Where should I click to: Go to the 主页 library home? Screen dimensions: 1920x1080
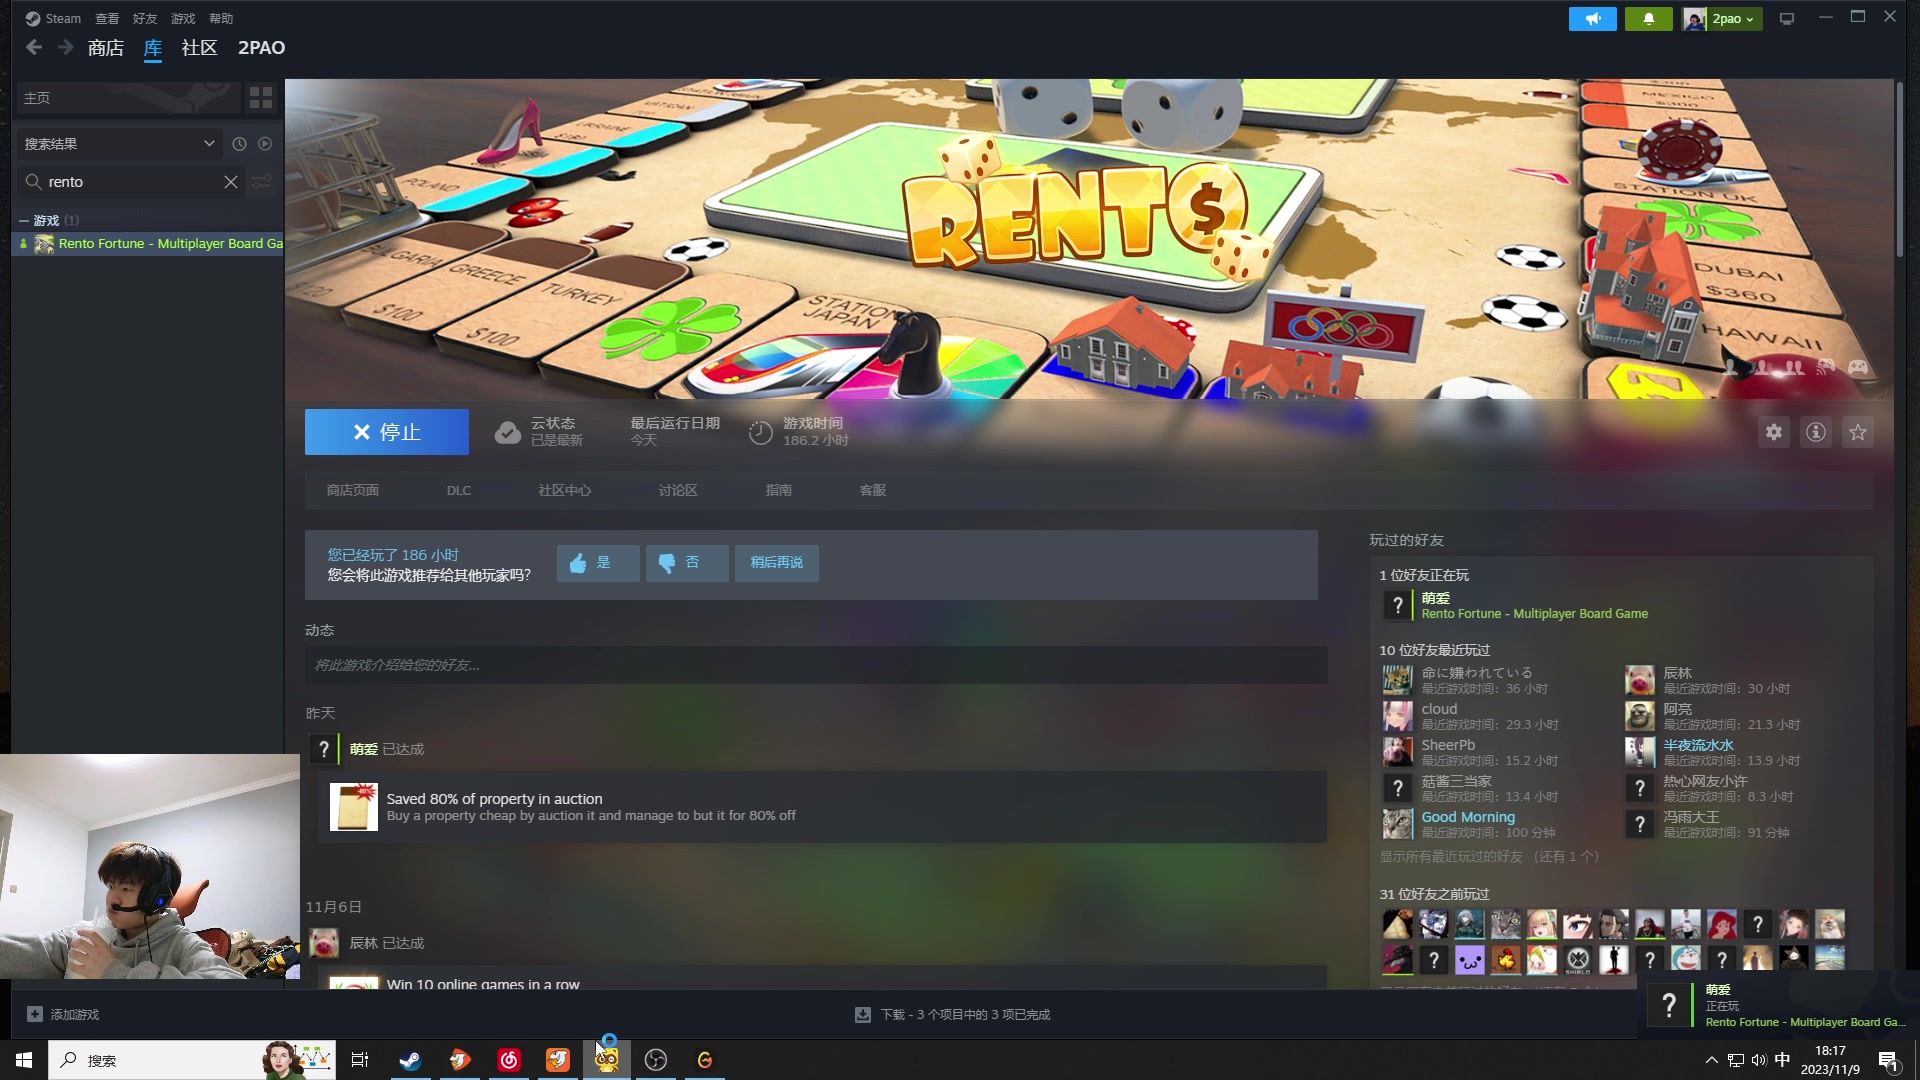click(x=129, y=98)
